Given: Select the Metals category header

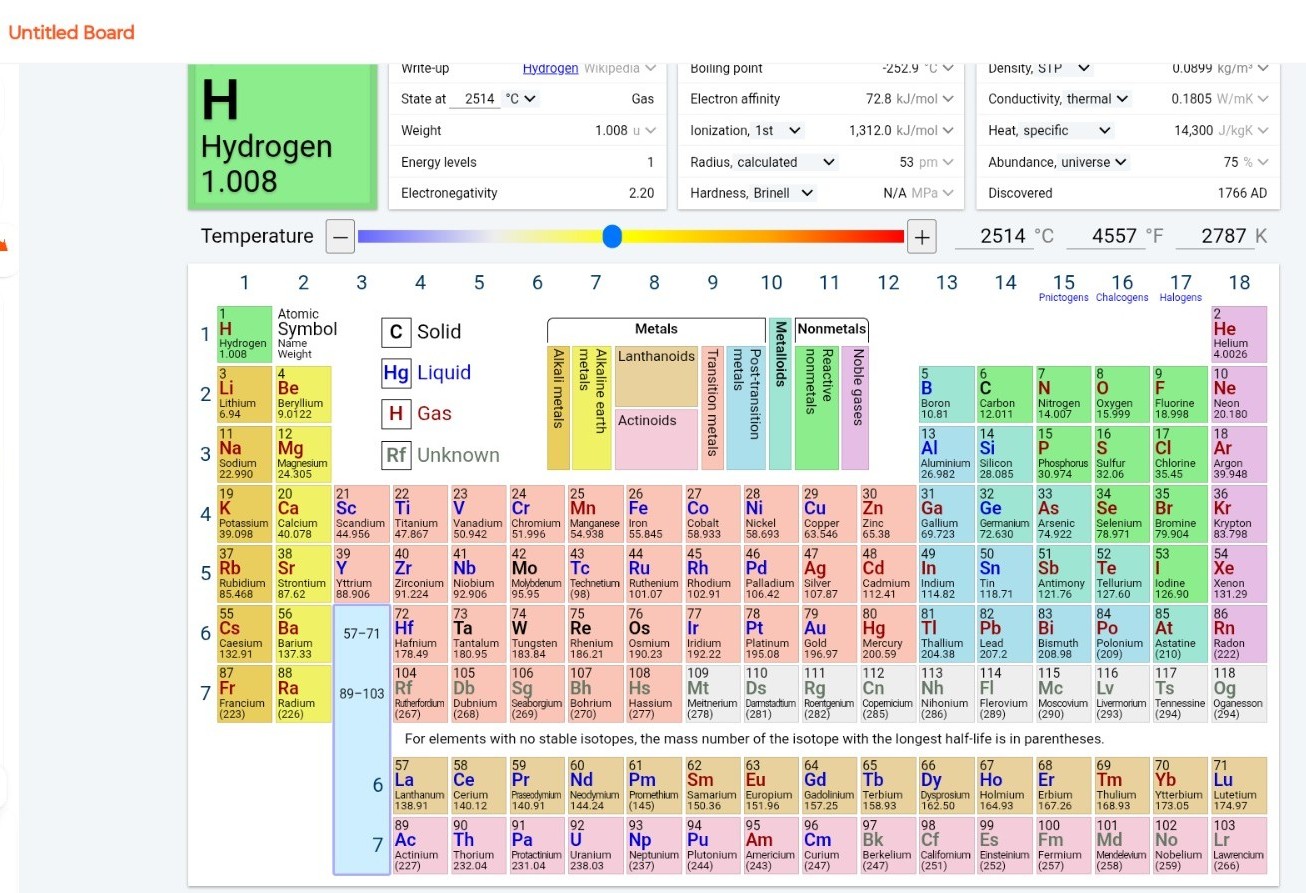Looking at the screenshot, I should pyautogui.click(x=656, y=329).
